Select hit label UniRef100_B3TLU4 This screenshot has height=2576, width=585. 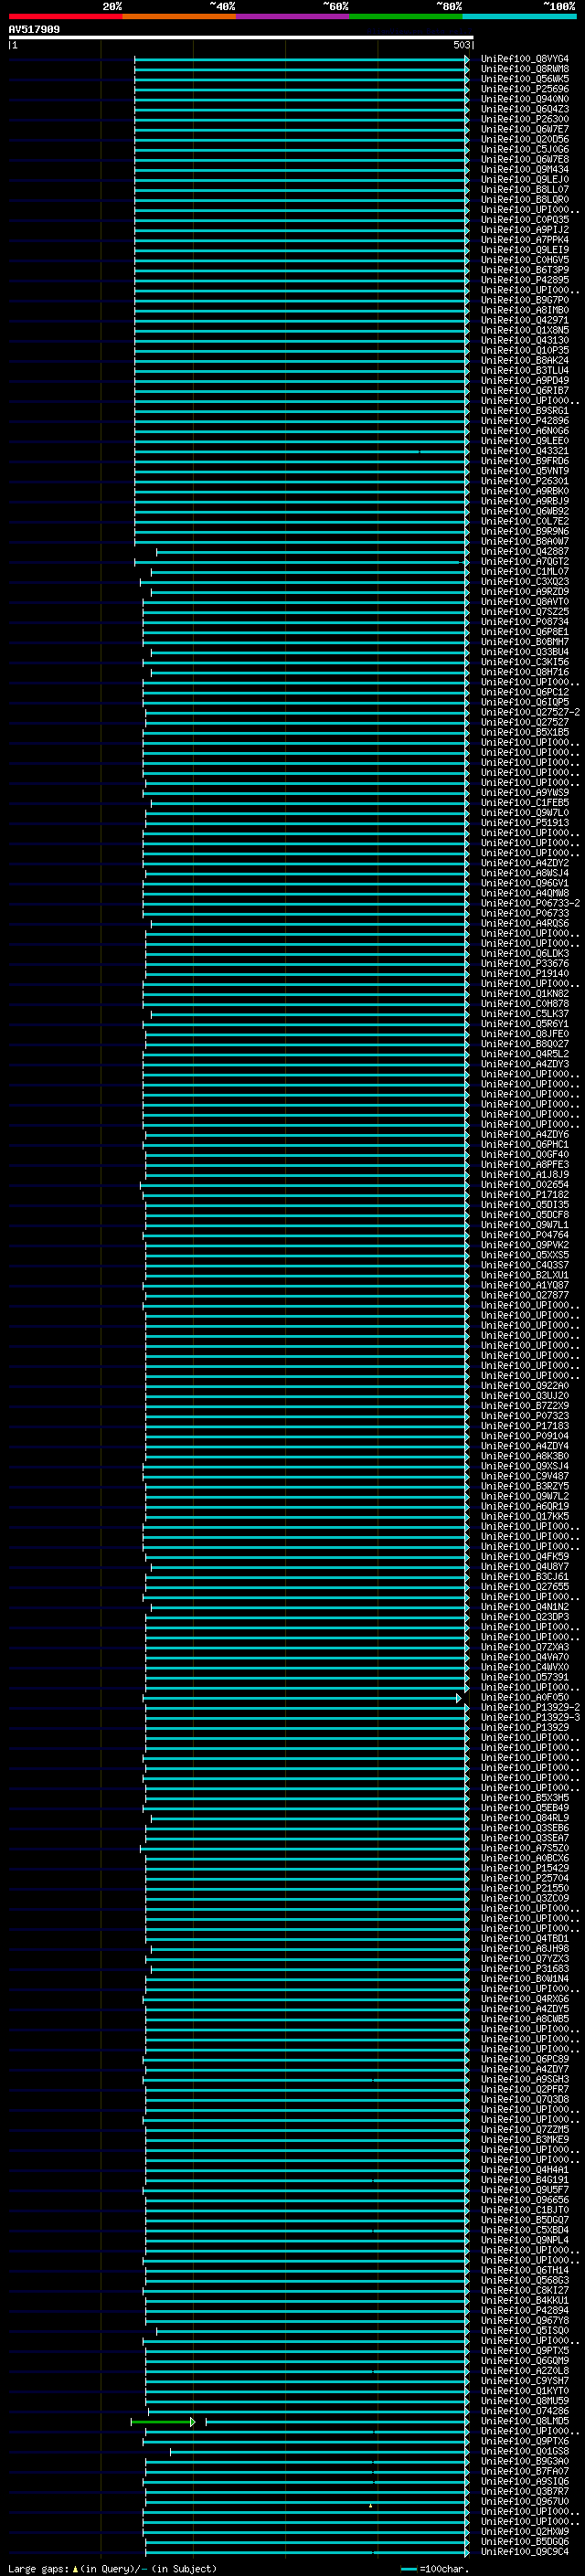coord(524,371)
